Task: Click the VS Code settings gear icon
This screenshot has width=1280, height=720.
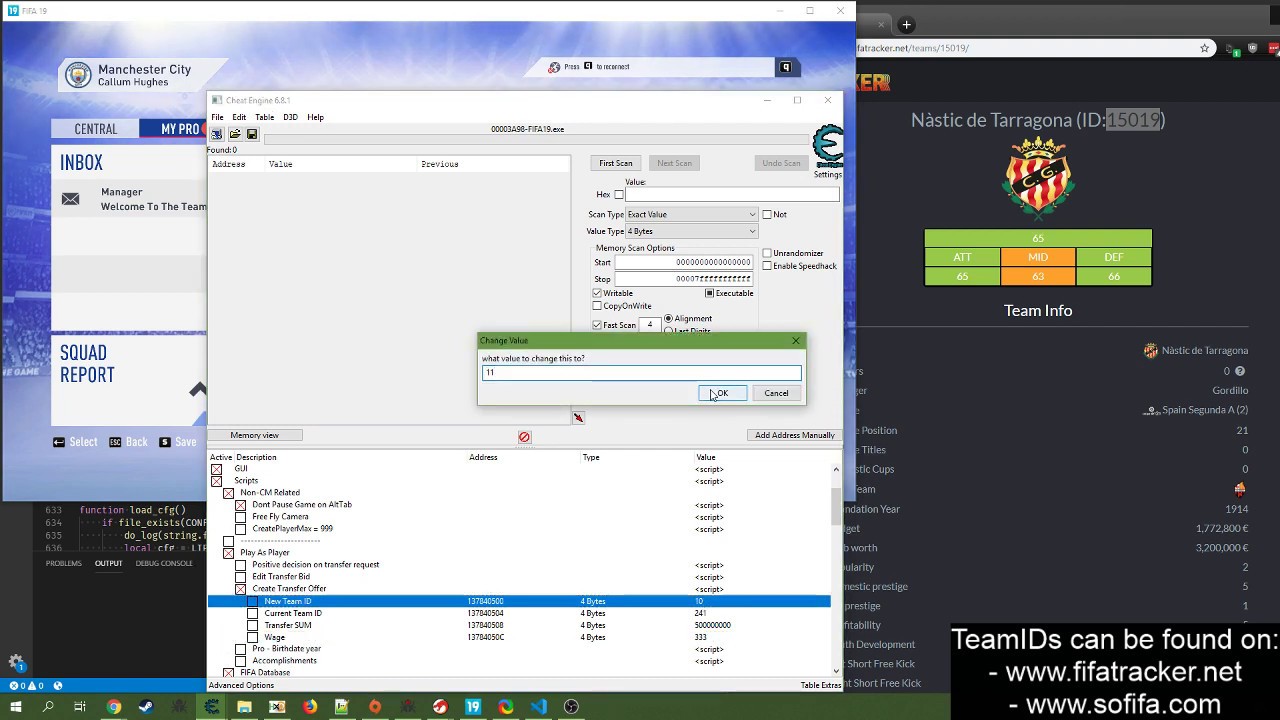Action: pyautogui.click(x=16, y=662)
